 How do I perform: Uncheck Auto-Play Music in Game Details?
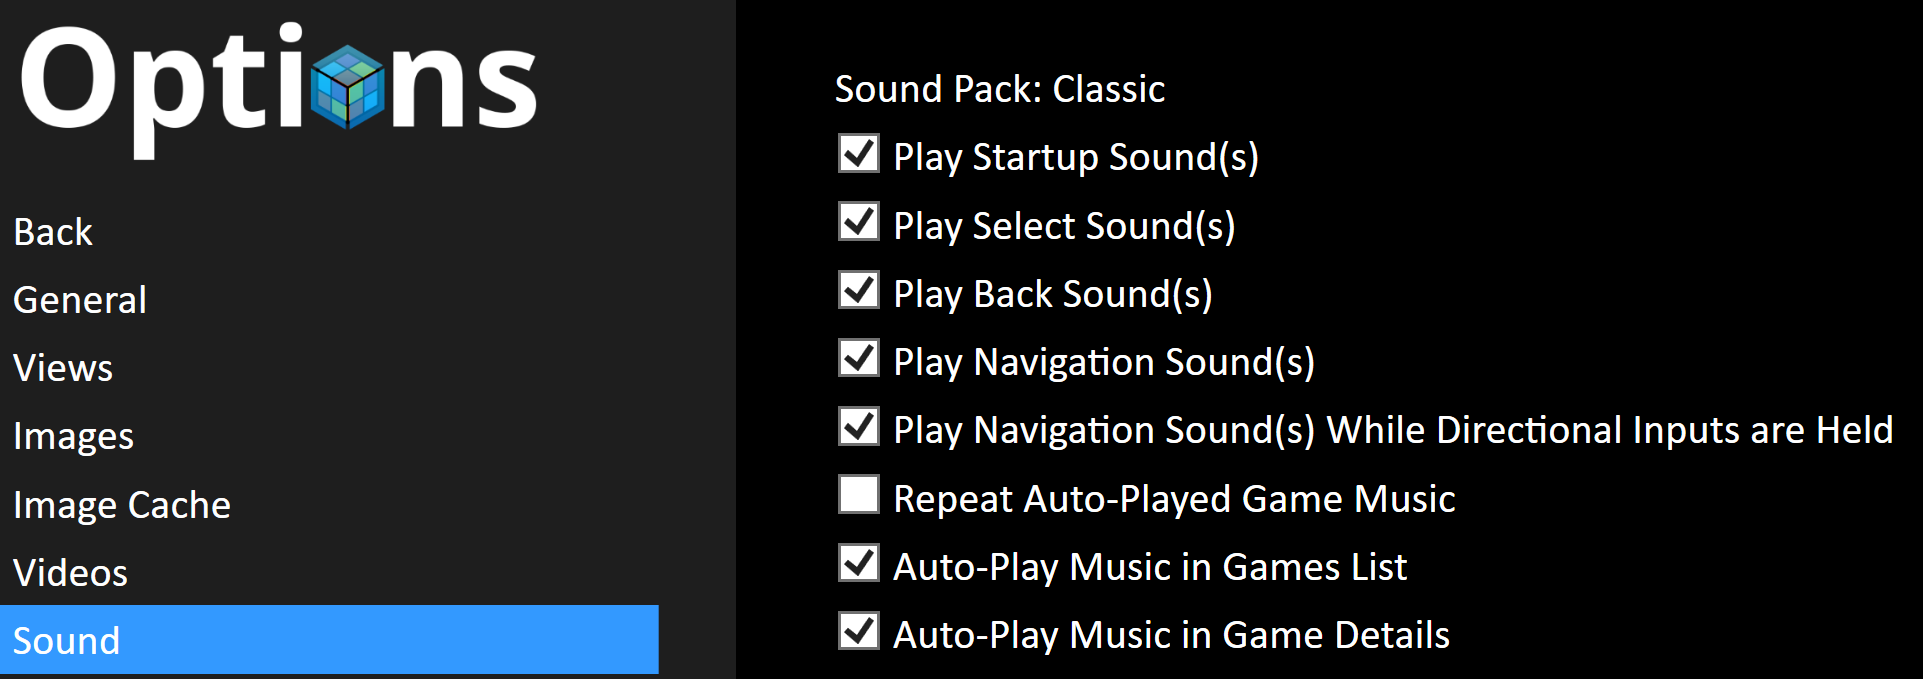coord(859,631)
